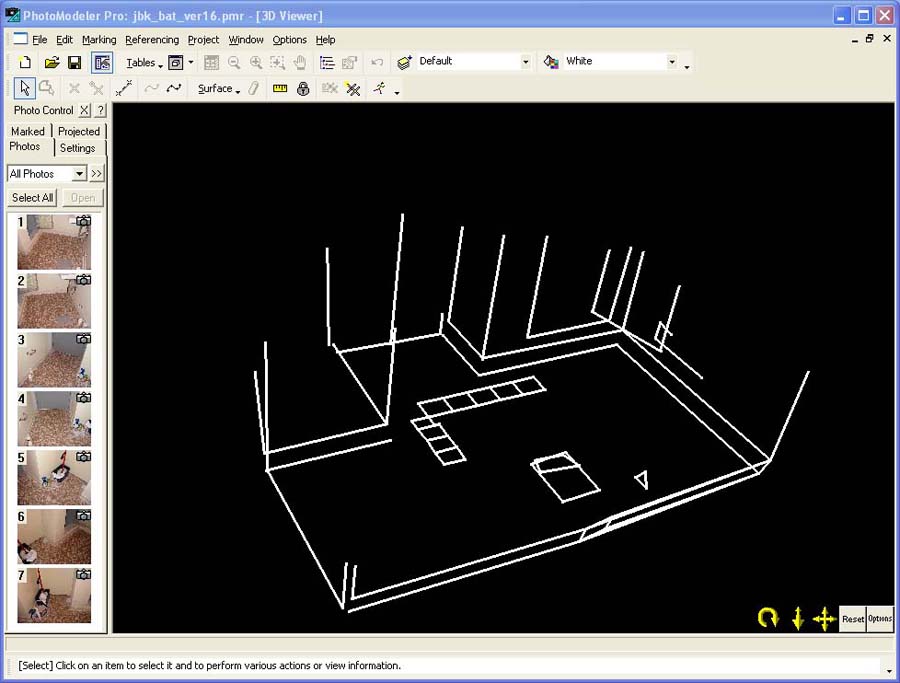Click the Zoom Out magnifier icon
This screenshot has height=683, width=900.
pos(234,62)
